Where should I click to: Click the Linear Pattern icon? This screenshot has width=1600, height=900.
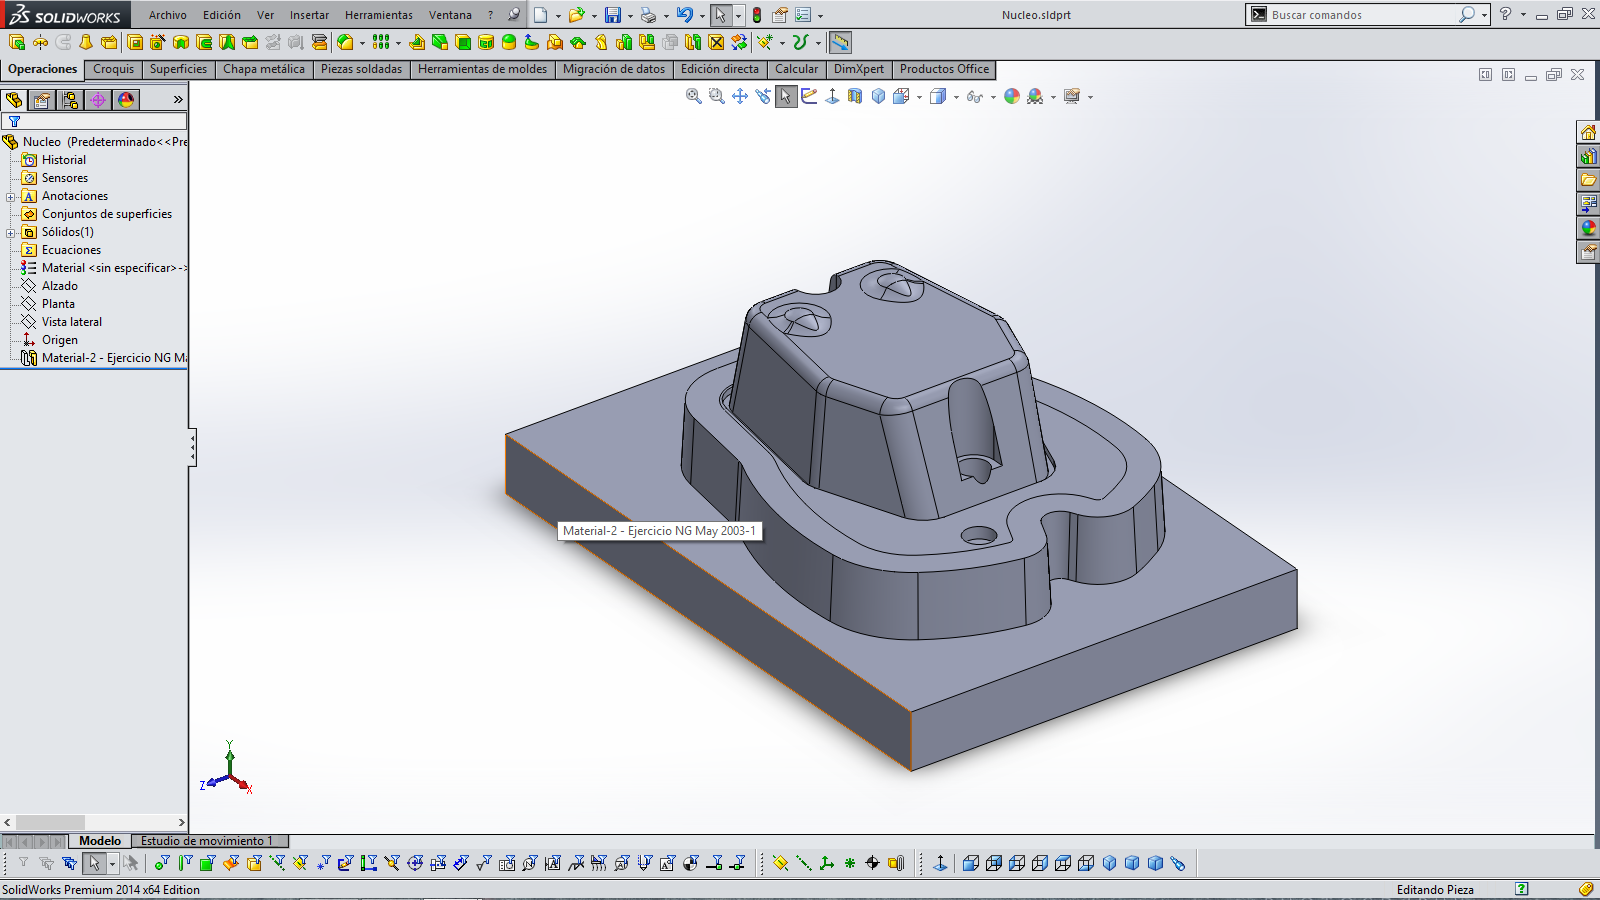[x=381, y=42]
